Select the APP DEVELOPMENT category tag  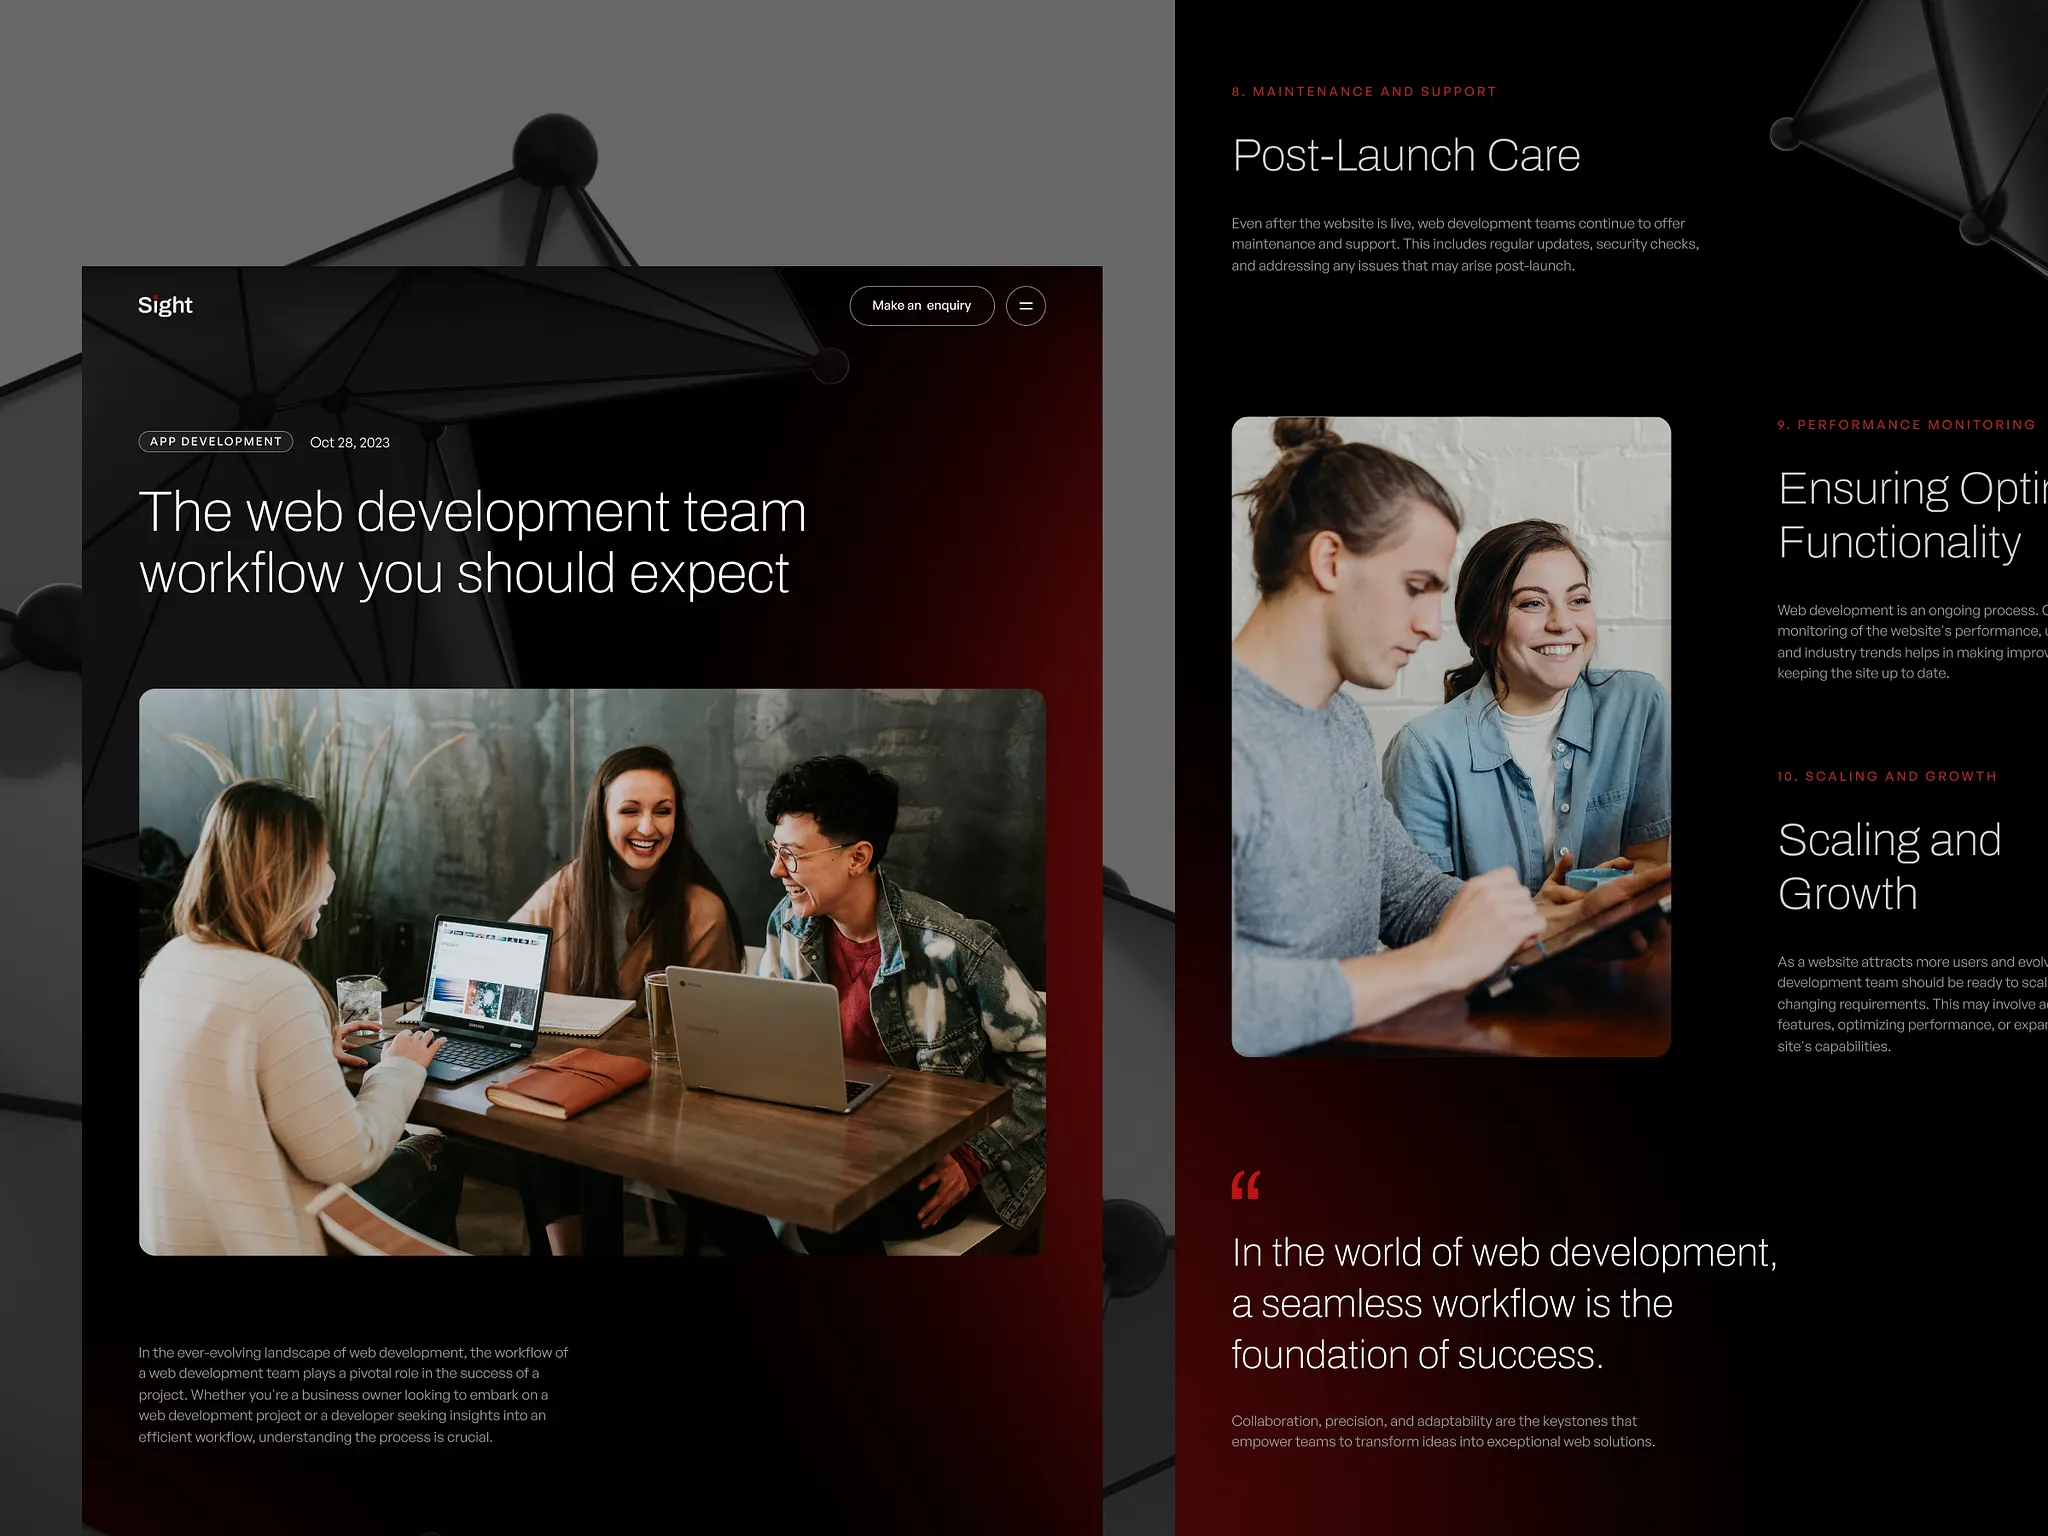[215, 441]
